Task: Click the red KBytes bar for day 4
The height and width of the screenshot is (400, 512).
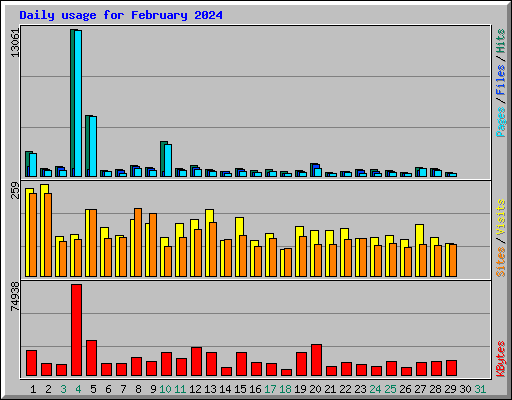Action: [76, 330]
